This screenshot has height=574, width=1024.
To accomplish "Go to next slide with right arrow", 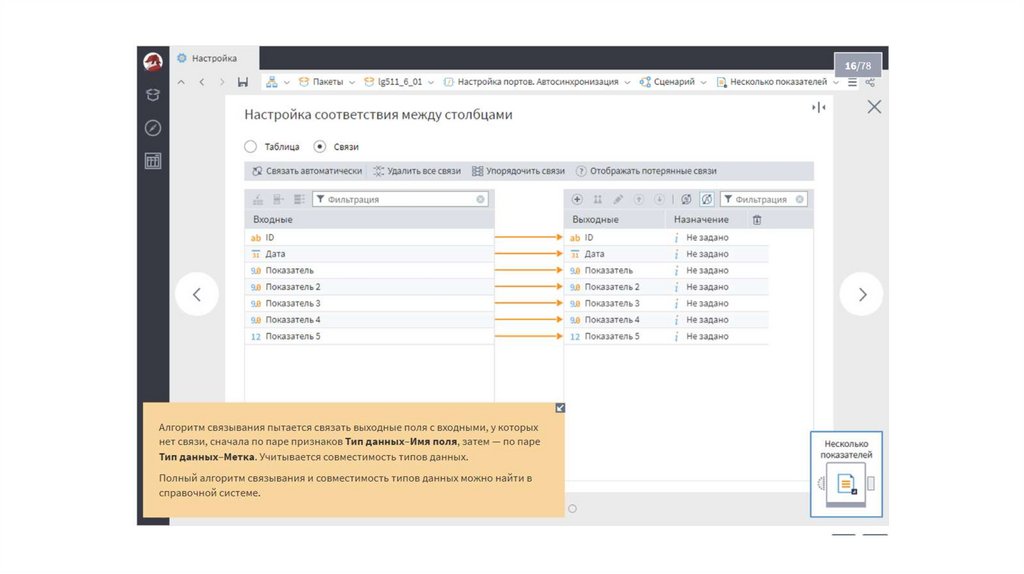I will point(861,294).
